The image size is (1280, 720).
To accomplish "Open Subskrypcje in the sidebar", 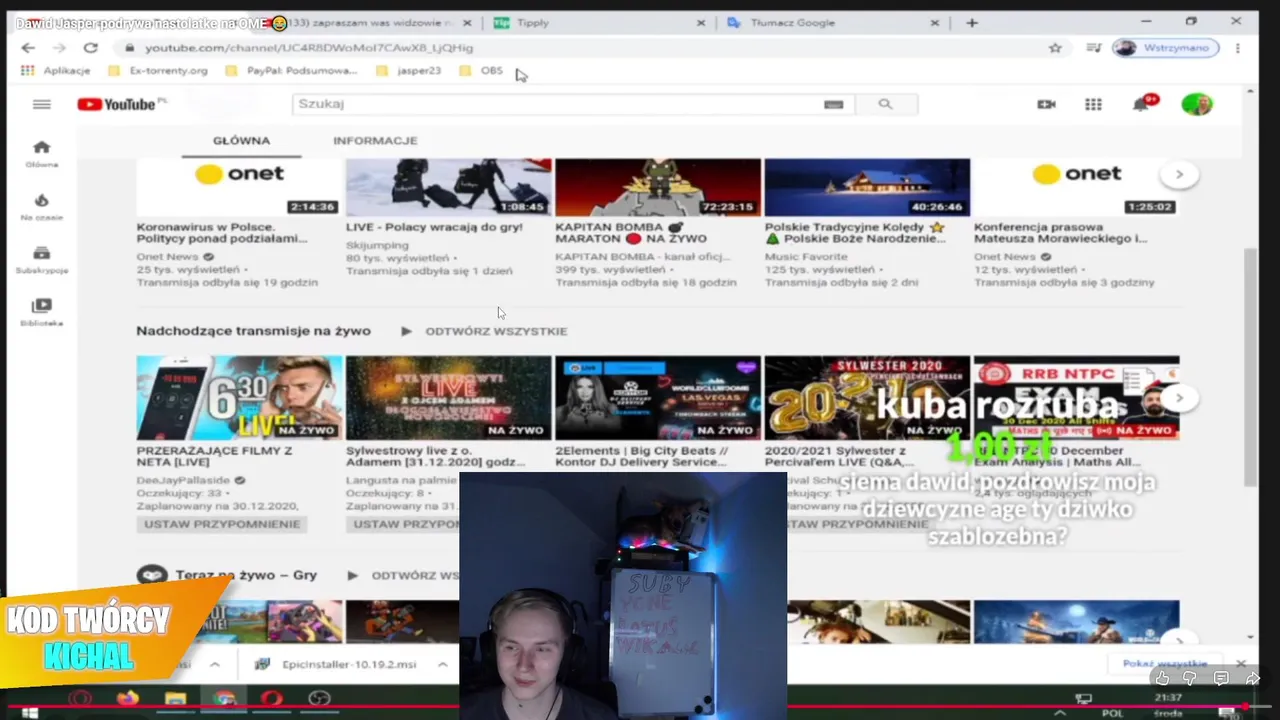I will pos(41,260).
